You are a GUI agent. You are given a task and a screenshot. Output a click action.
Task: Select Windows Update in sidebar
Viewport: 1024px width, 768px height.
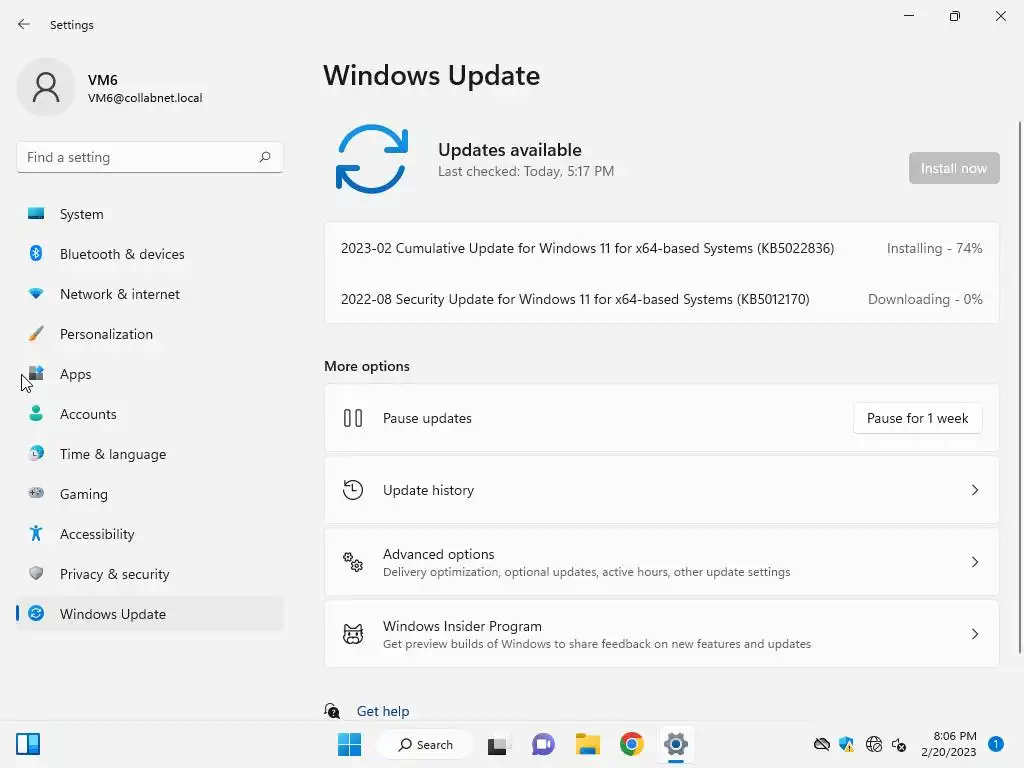(150, 614)
